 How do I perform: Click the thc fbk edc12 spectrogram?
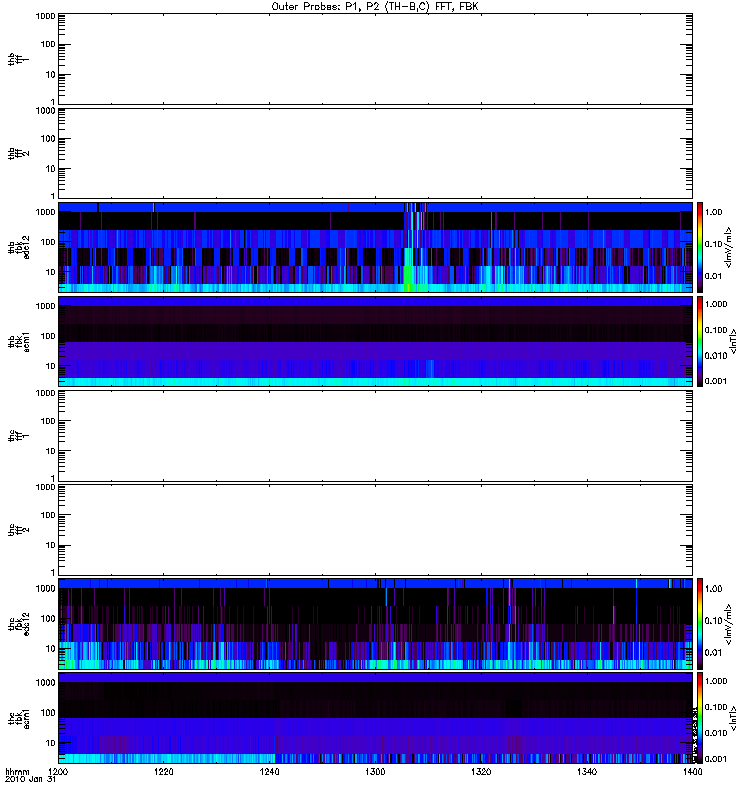point(375,624)
